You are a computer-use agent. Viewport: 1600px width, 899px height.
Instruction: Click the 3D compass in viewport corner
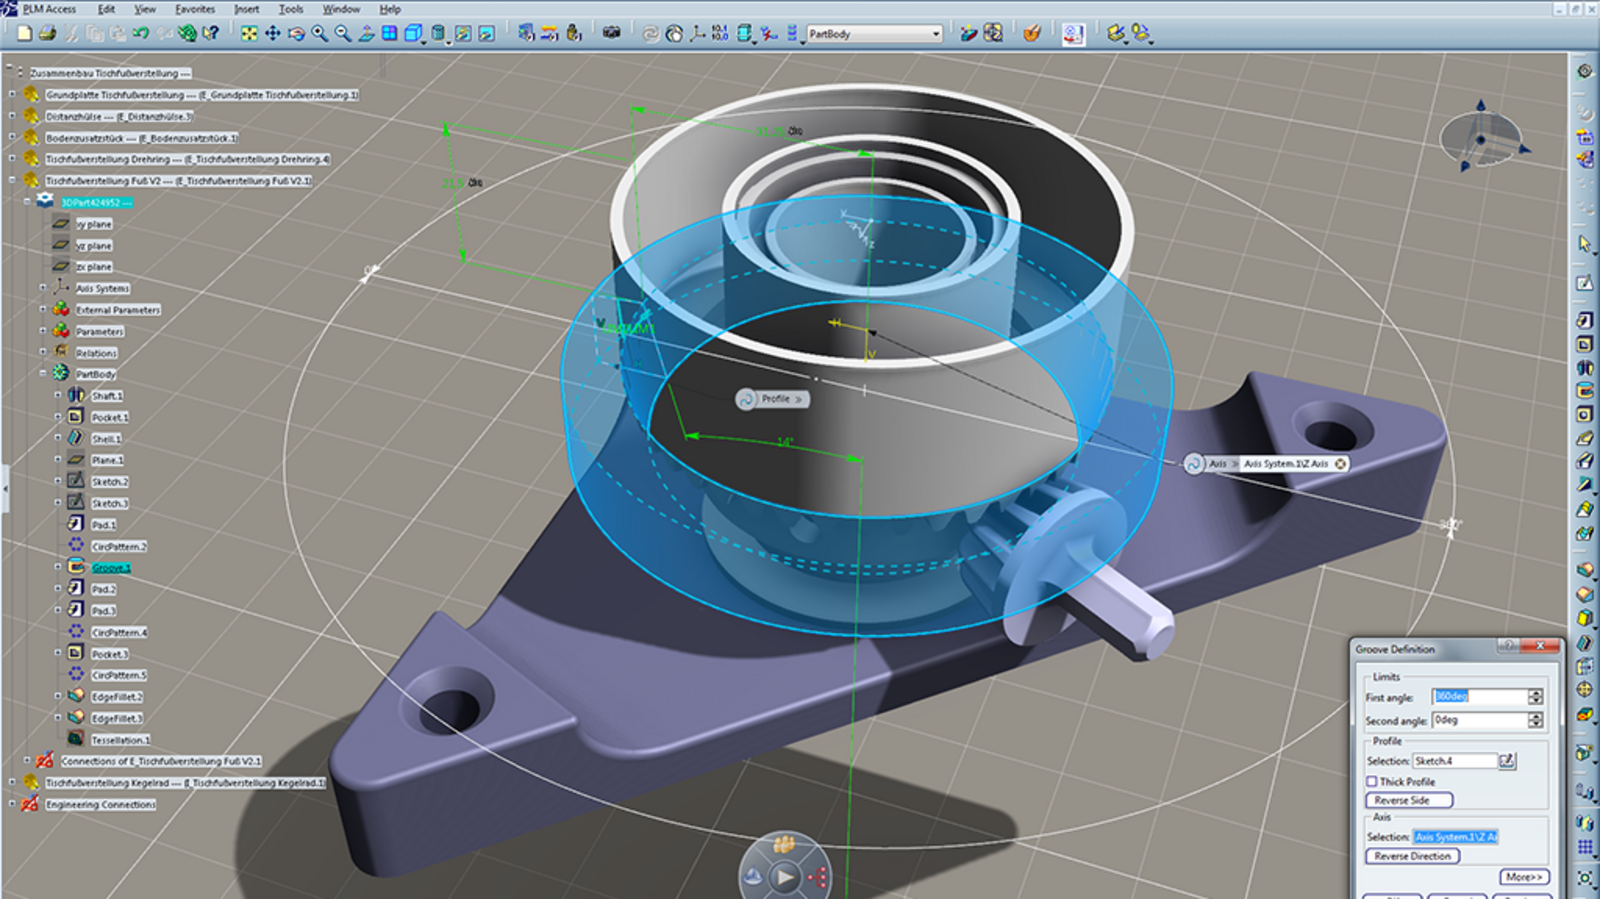pos(1483,138)
